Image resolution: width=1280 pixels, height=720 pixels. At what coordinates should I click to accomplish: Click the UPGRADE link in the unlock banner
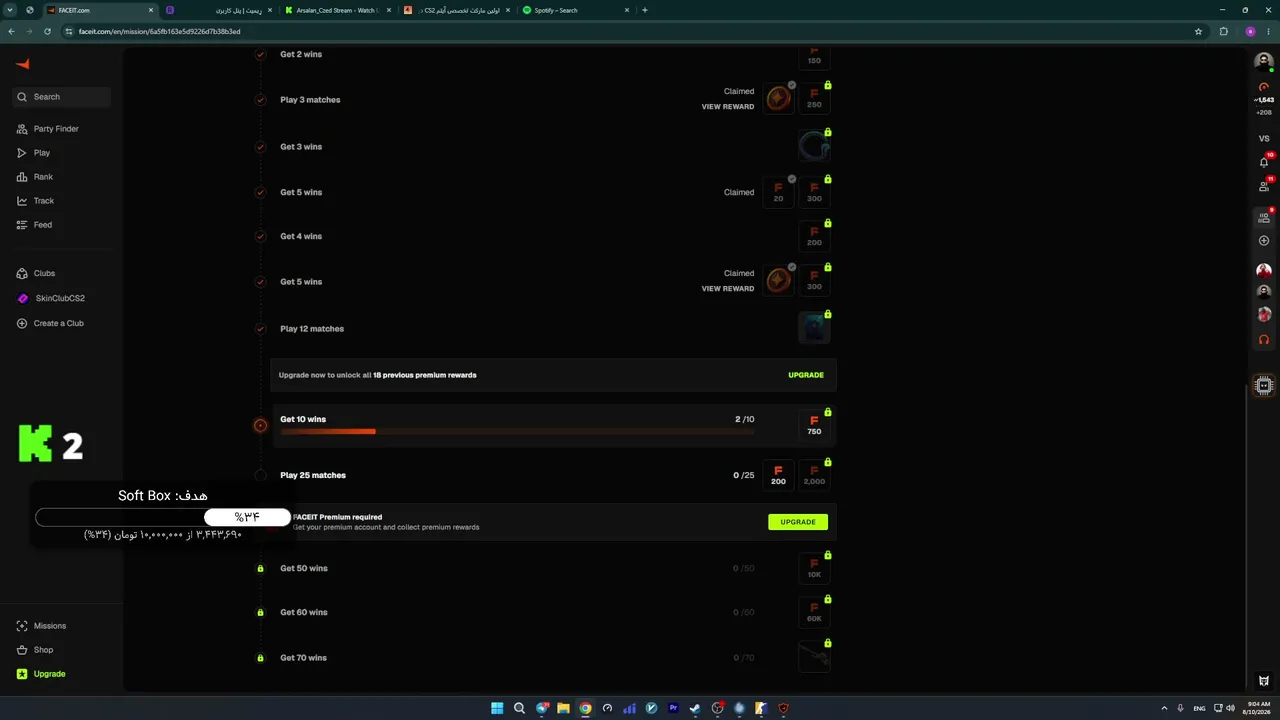tap(806, 375)
